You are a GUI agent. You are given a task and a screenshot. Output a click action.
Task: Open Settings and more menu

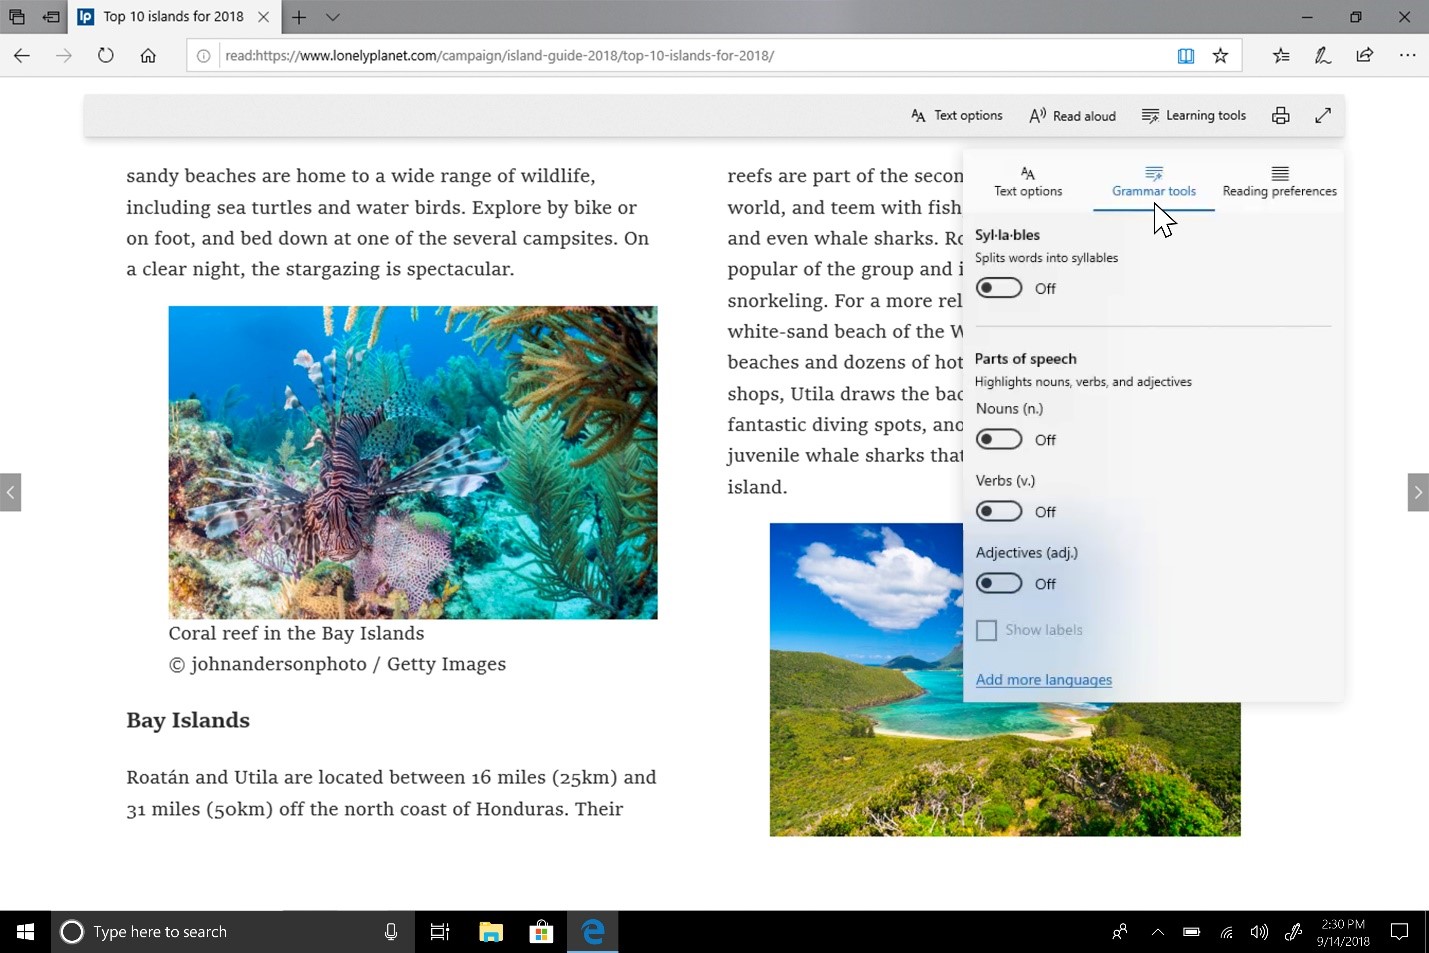tap(1408, 56)
